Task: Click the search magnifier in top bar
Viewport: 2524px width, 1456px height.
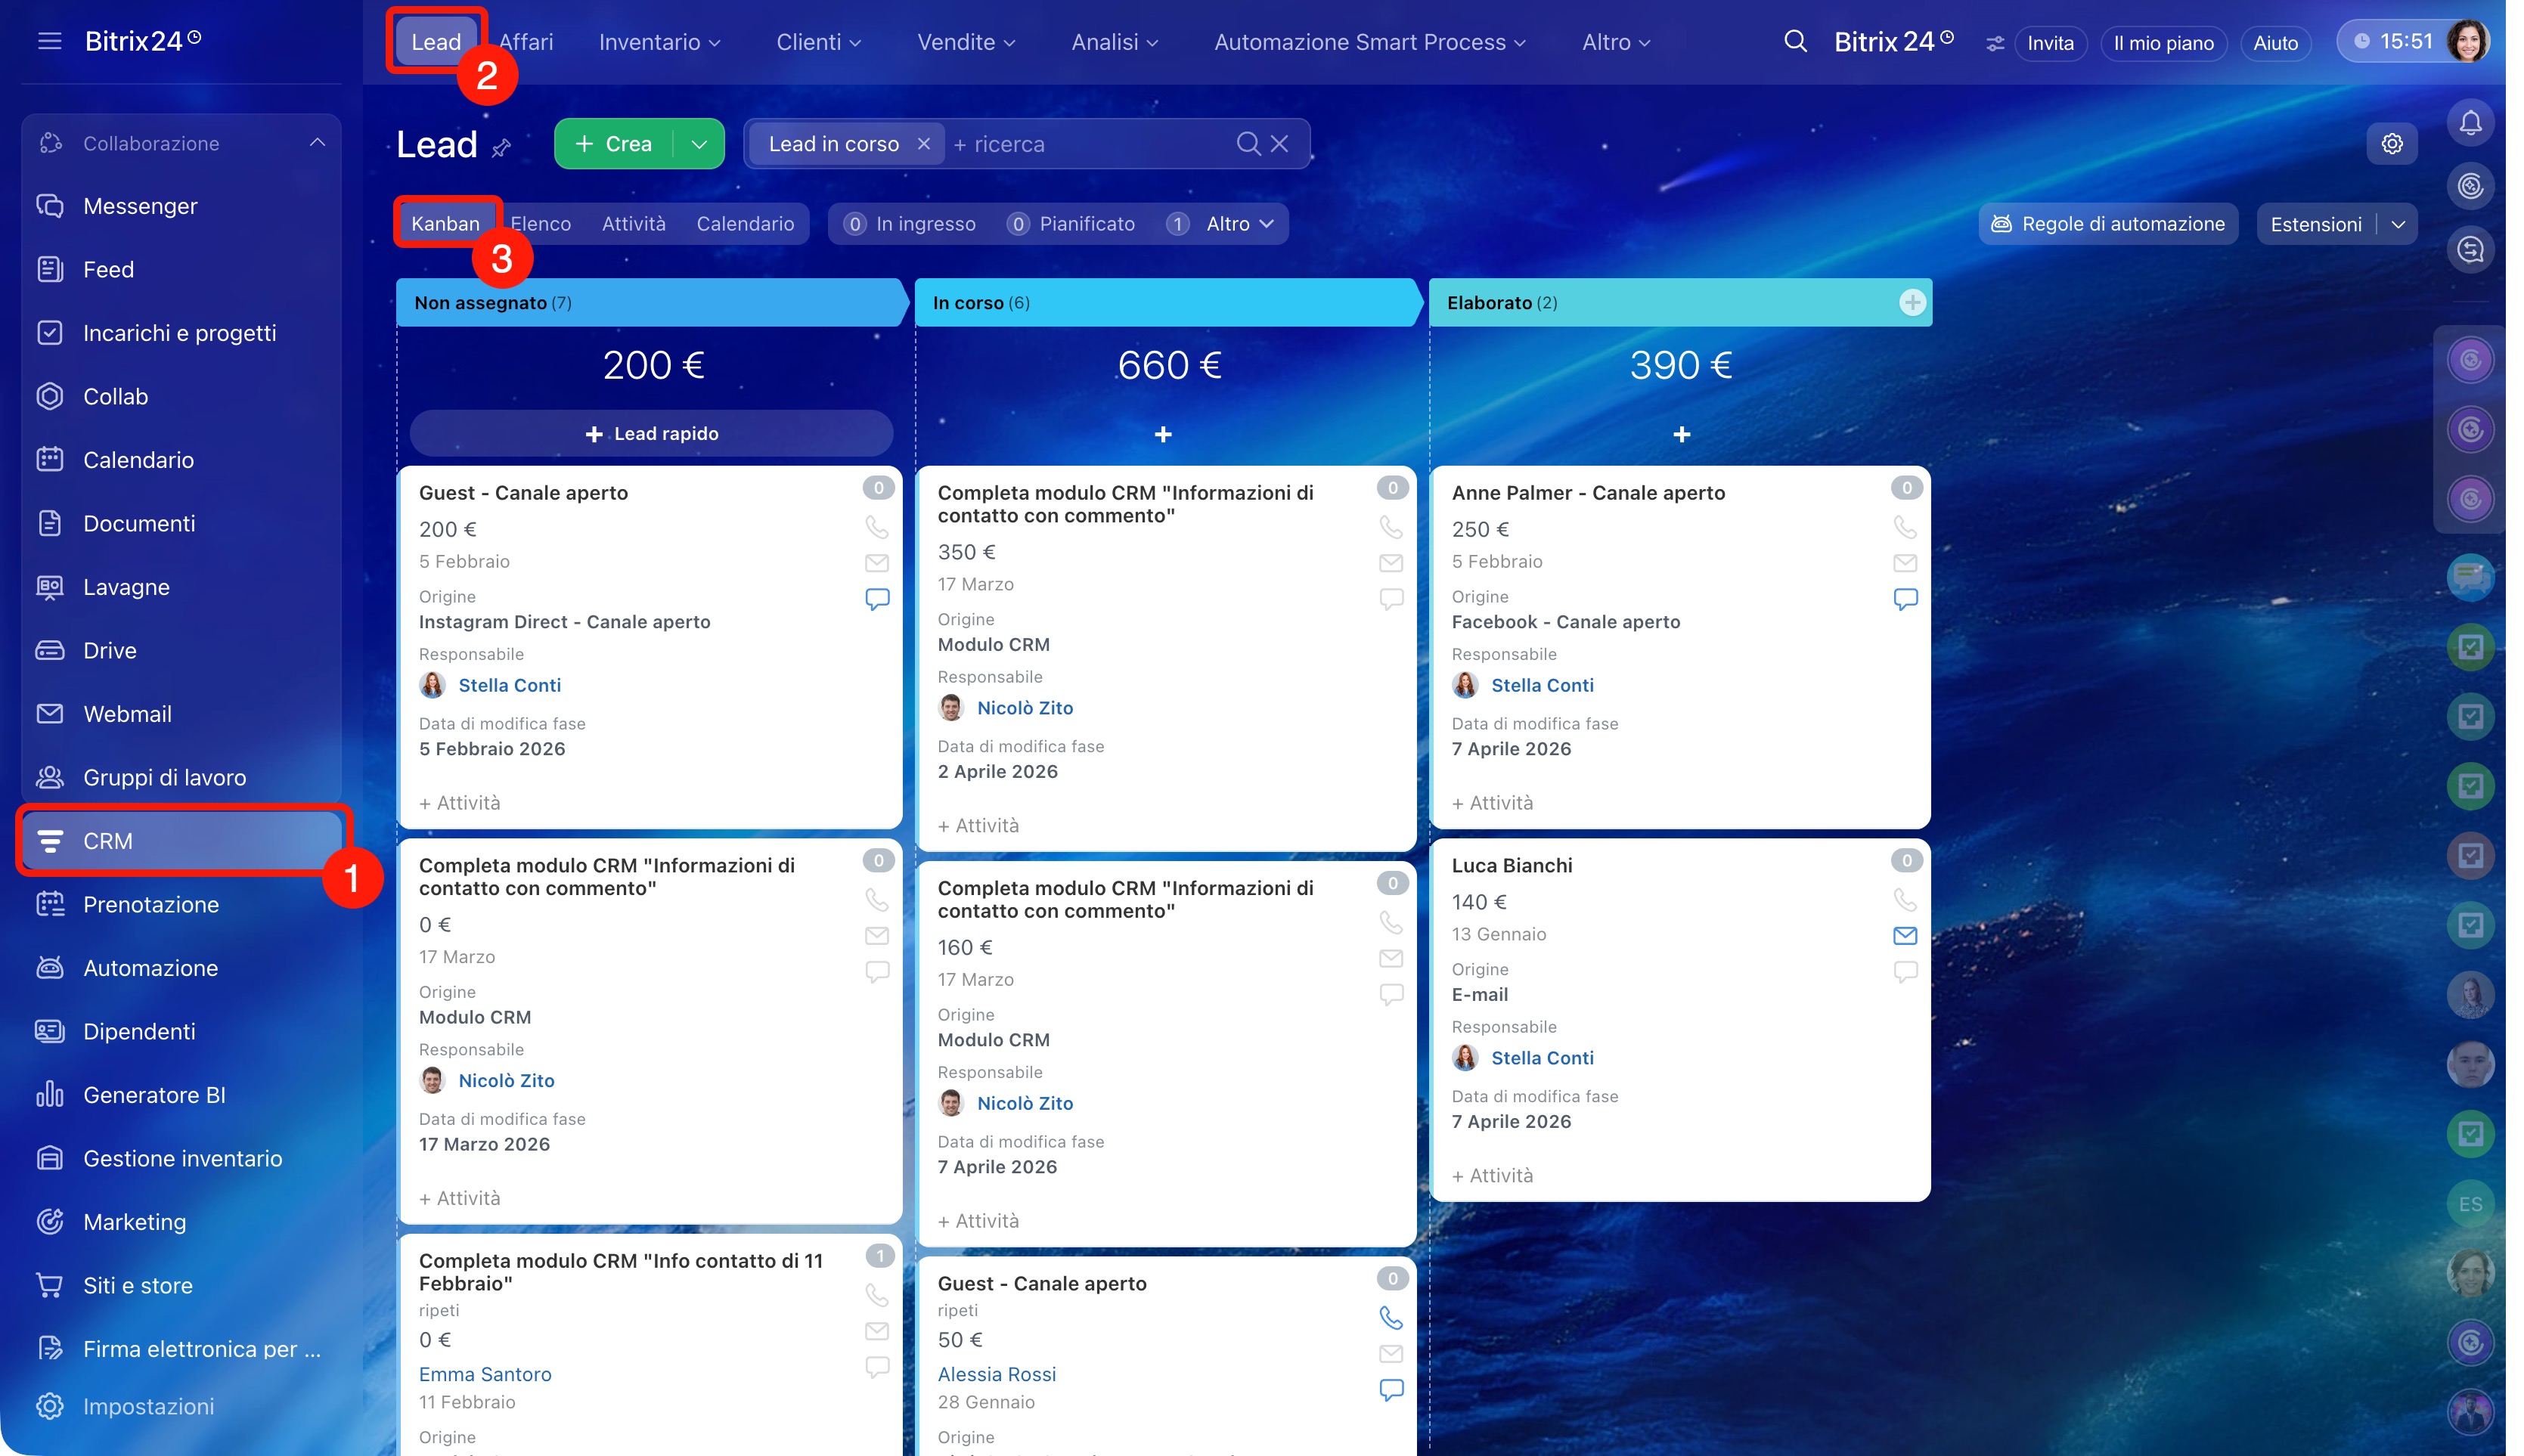Action: coord(1795,42)
